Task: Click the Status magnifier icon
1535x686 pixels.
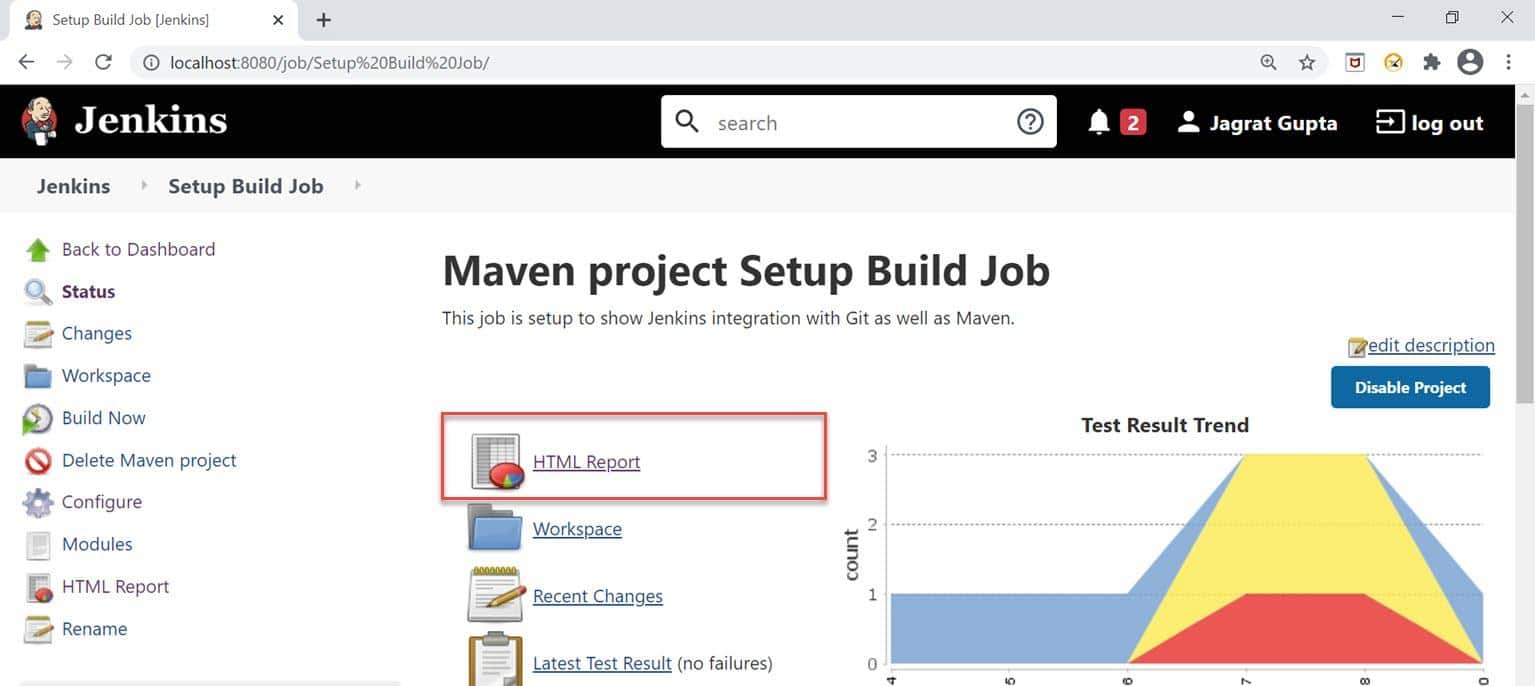Action: tap(37, 291)
